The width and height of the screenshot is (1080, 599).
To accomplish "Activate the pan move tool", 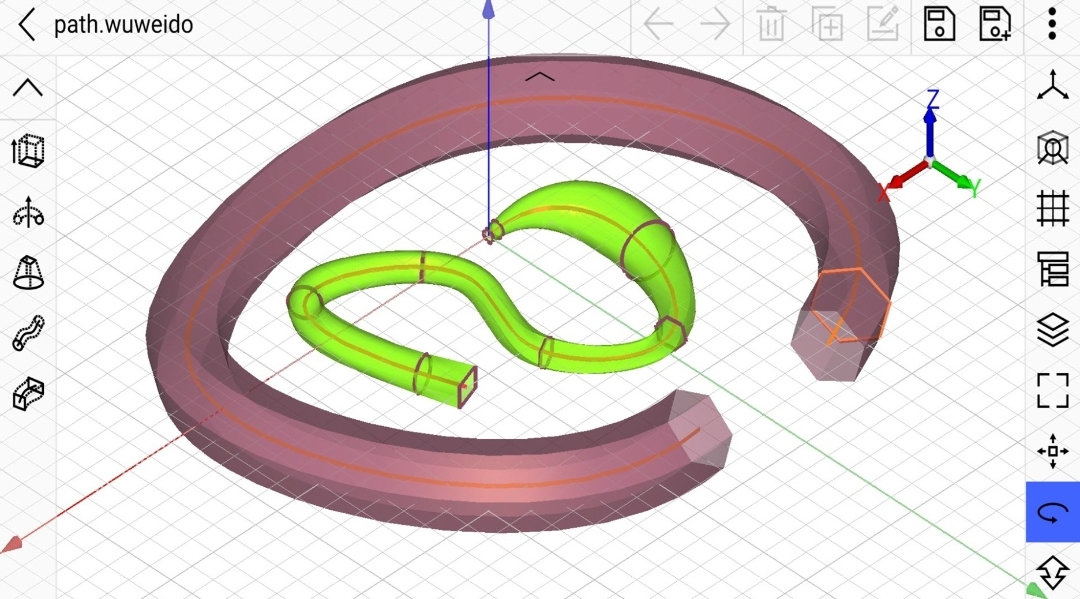I will (x=1052, y=451).
